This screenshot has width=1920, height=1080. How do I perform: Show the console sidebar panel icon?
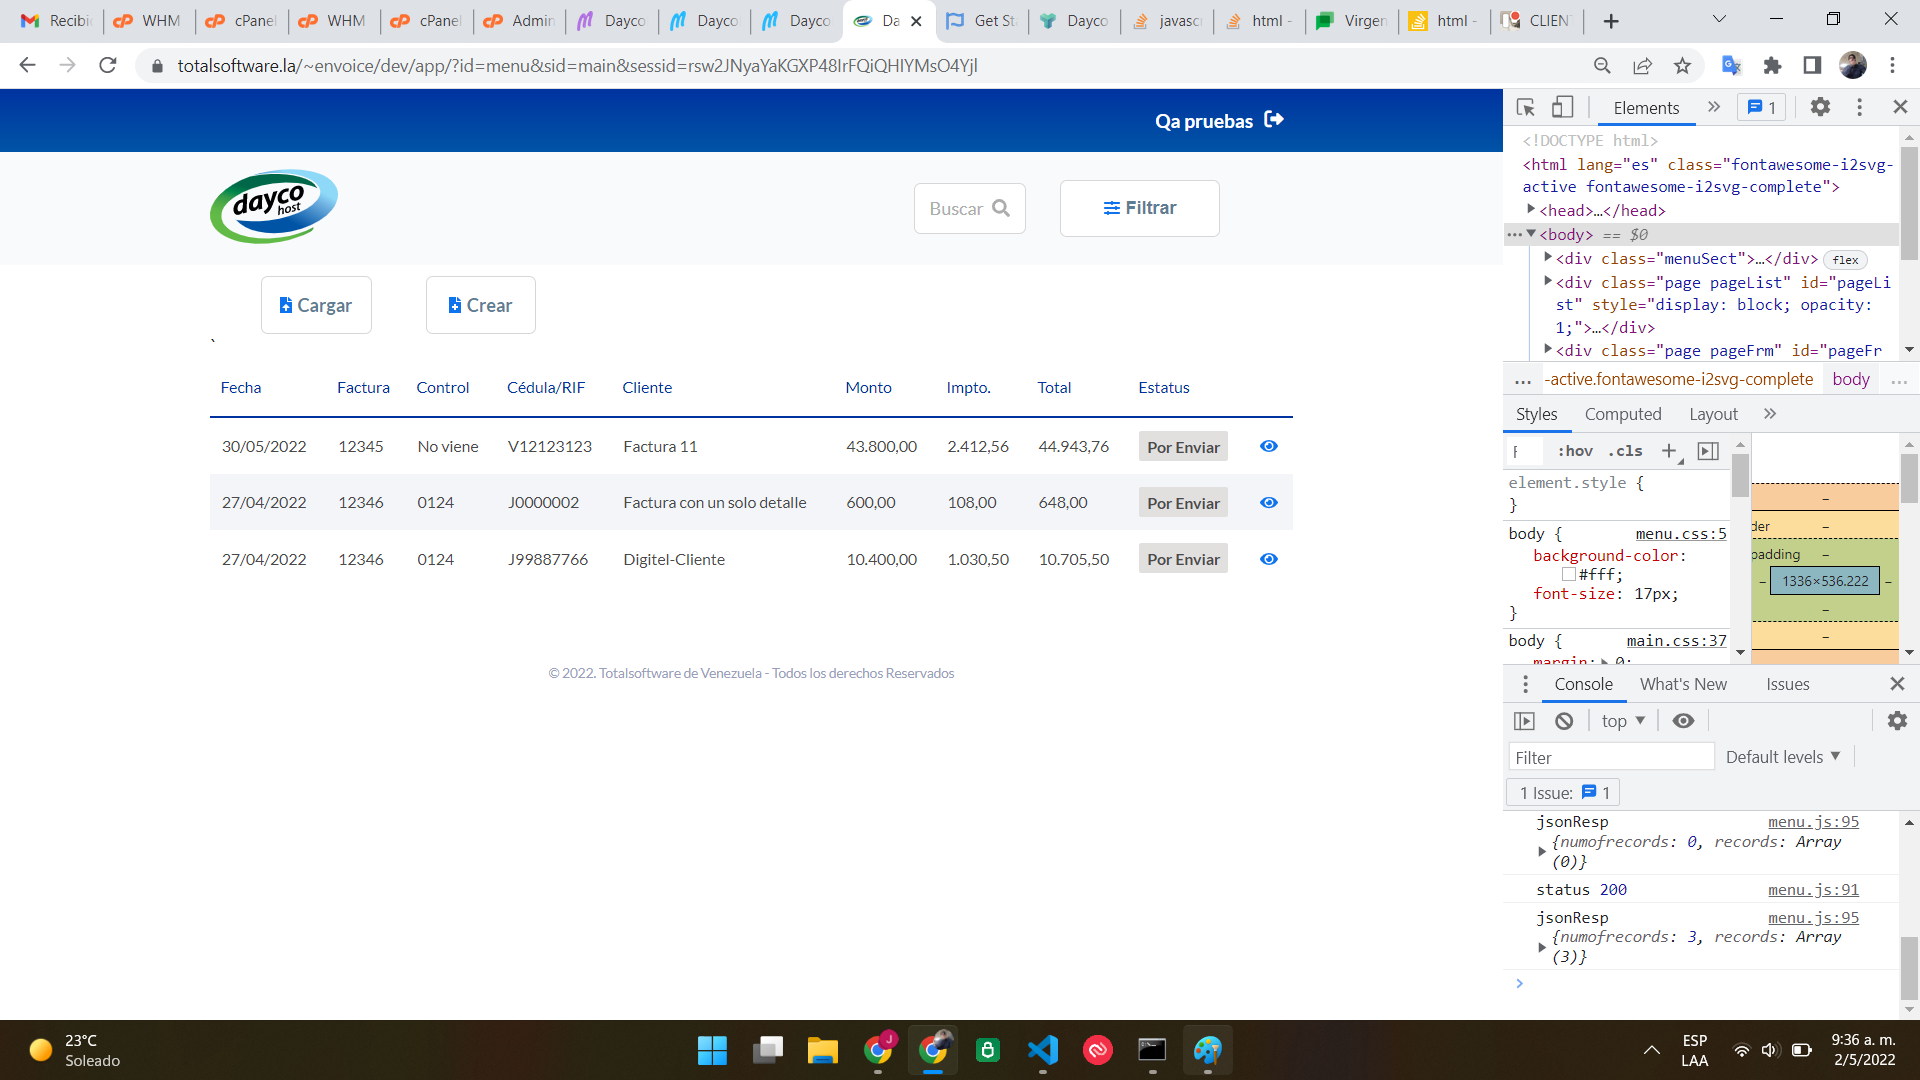1524,721
